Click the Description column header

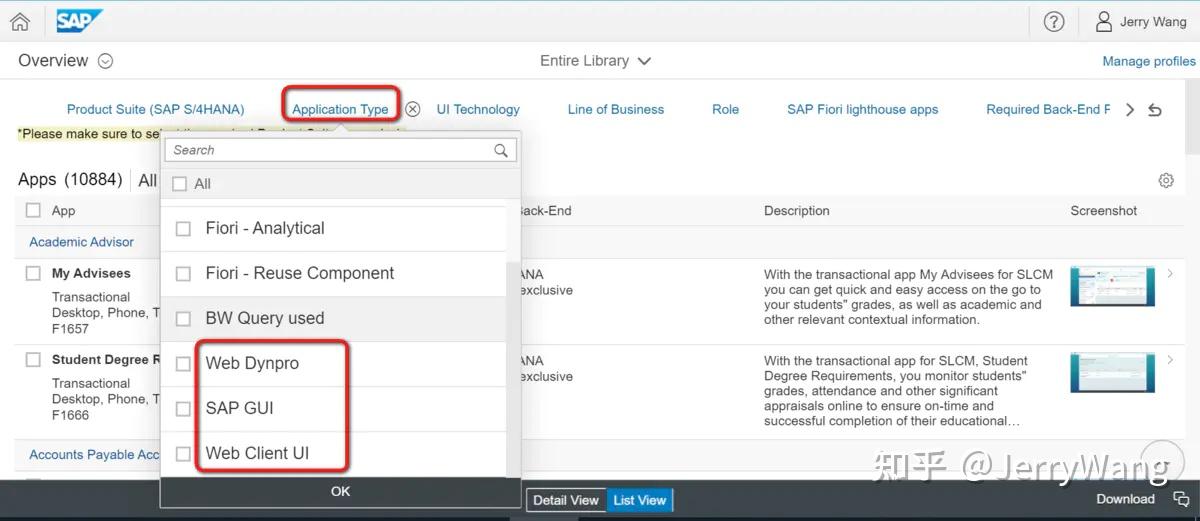pyautogui.click(x=797, y=211)
